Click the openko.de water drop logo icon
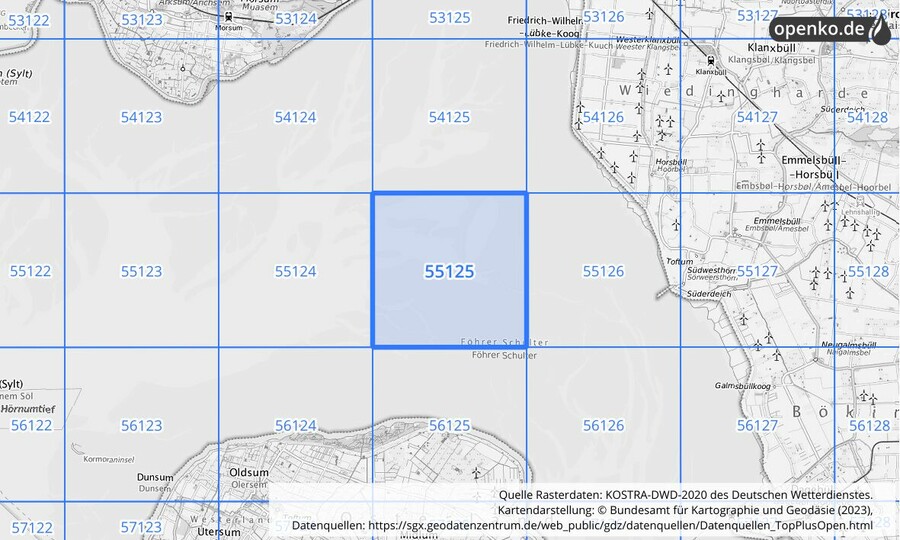900x540 pixels. click(880, 29)
